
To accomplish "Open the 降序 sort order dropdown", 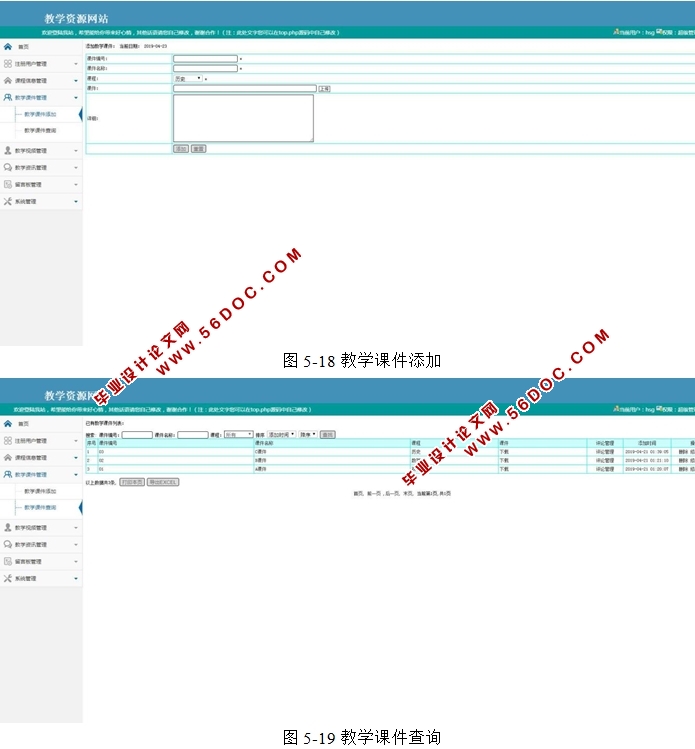I will coord(307,435).
